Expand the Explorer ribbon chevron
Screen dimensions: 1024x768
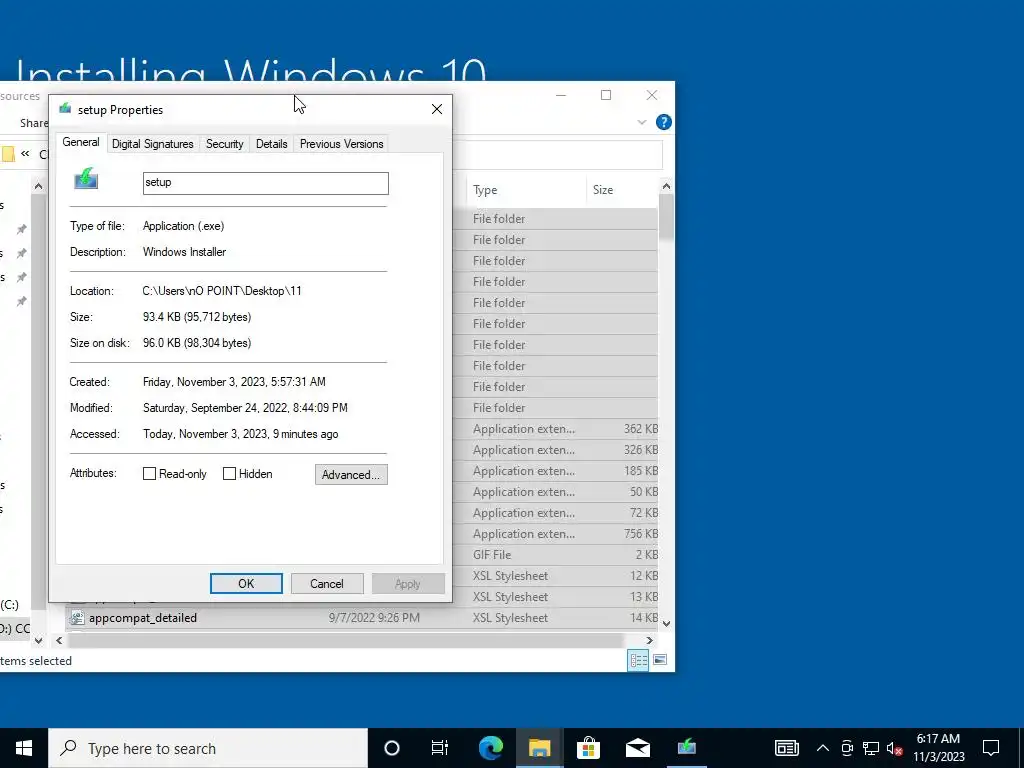642,122
